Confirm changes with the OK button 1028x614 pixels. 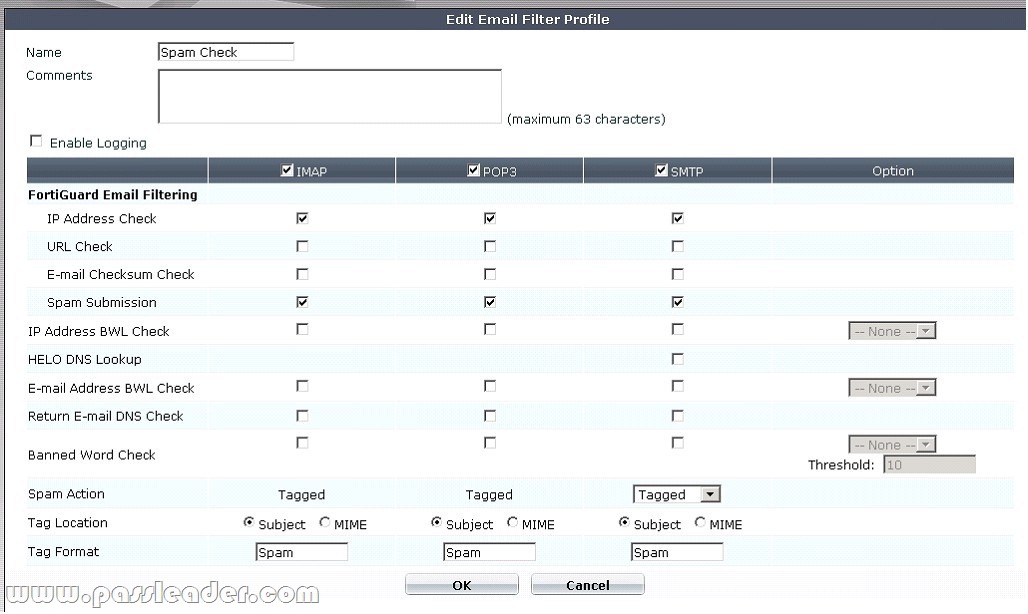click(462, 585)
